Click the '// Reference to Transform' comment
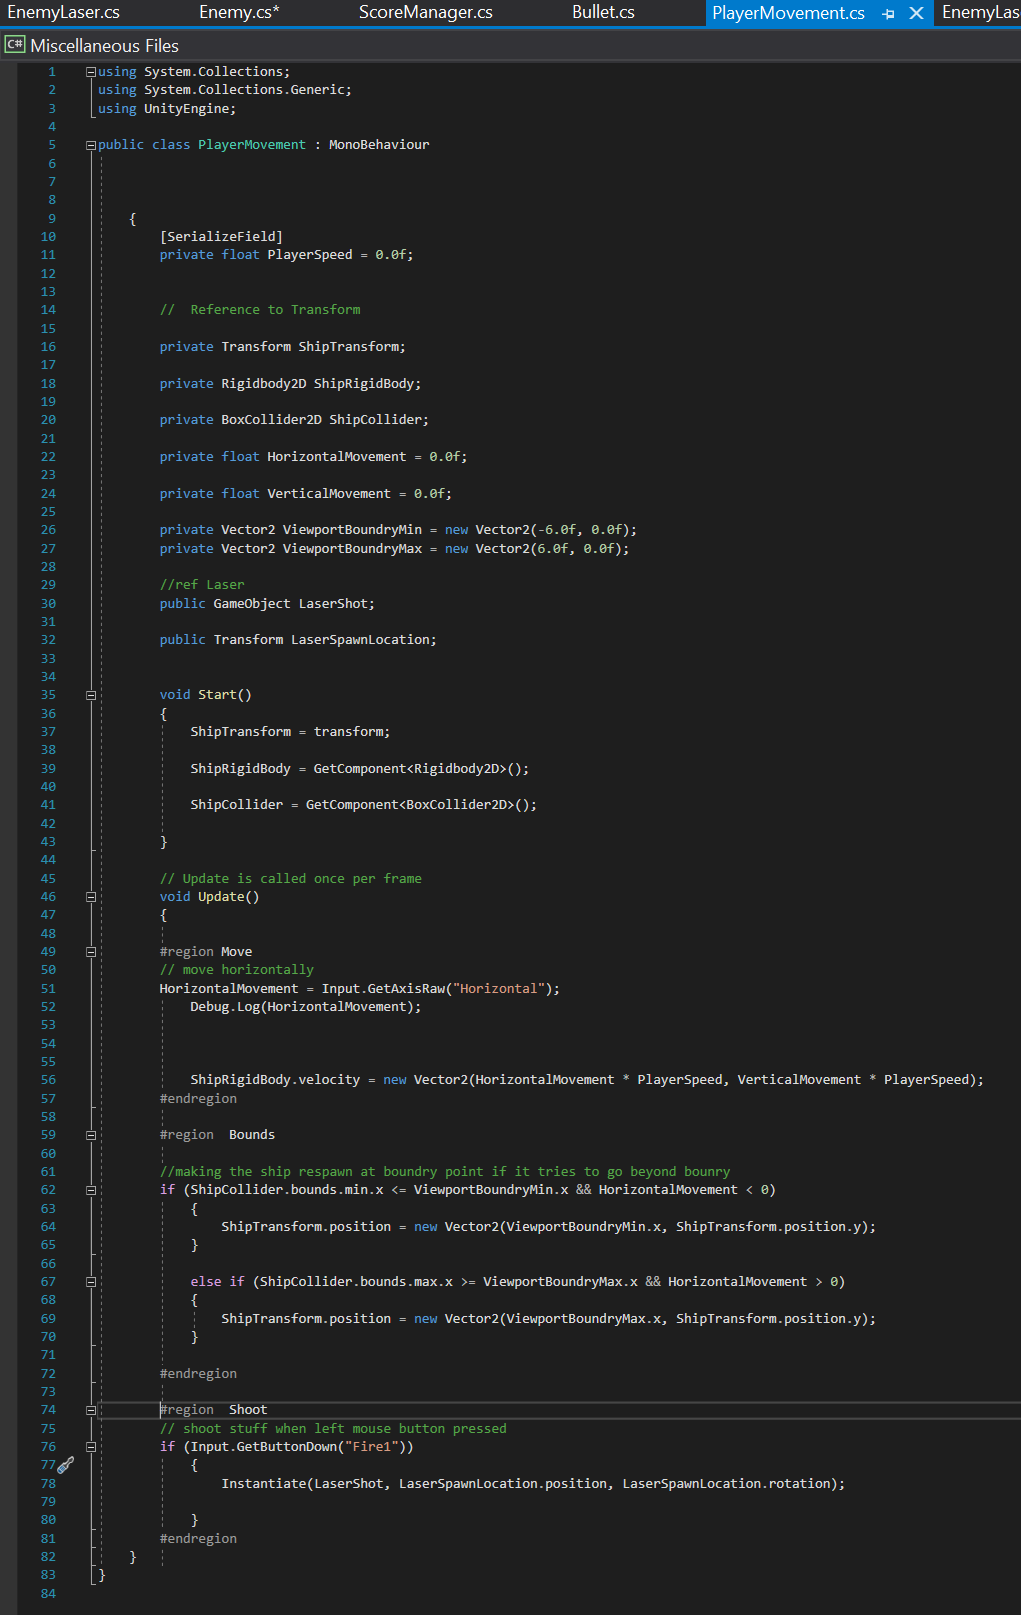The width and height of the screenshot is (1021, 1615). pos(260,310)
